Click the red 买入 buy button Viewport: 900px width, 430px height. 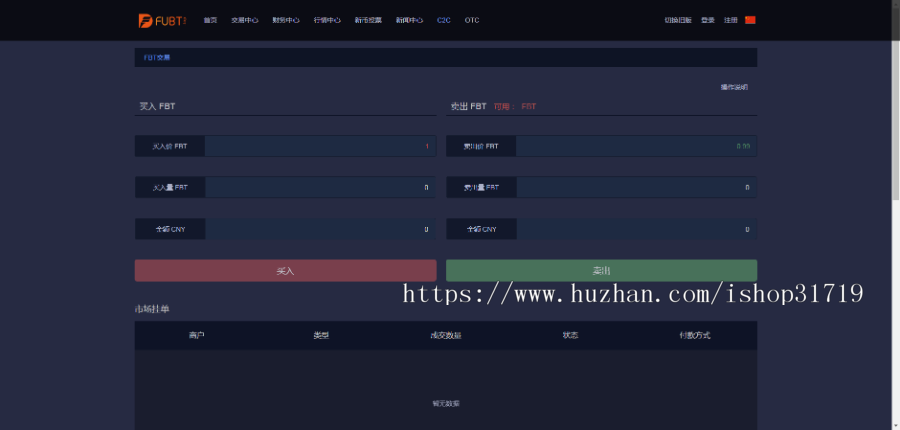click(x=285, y=270)
